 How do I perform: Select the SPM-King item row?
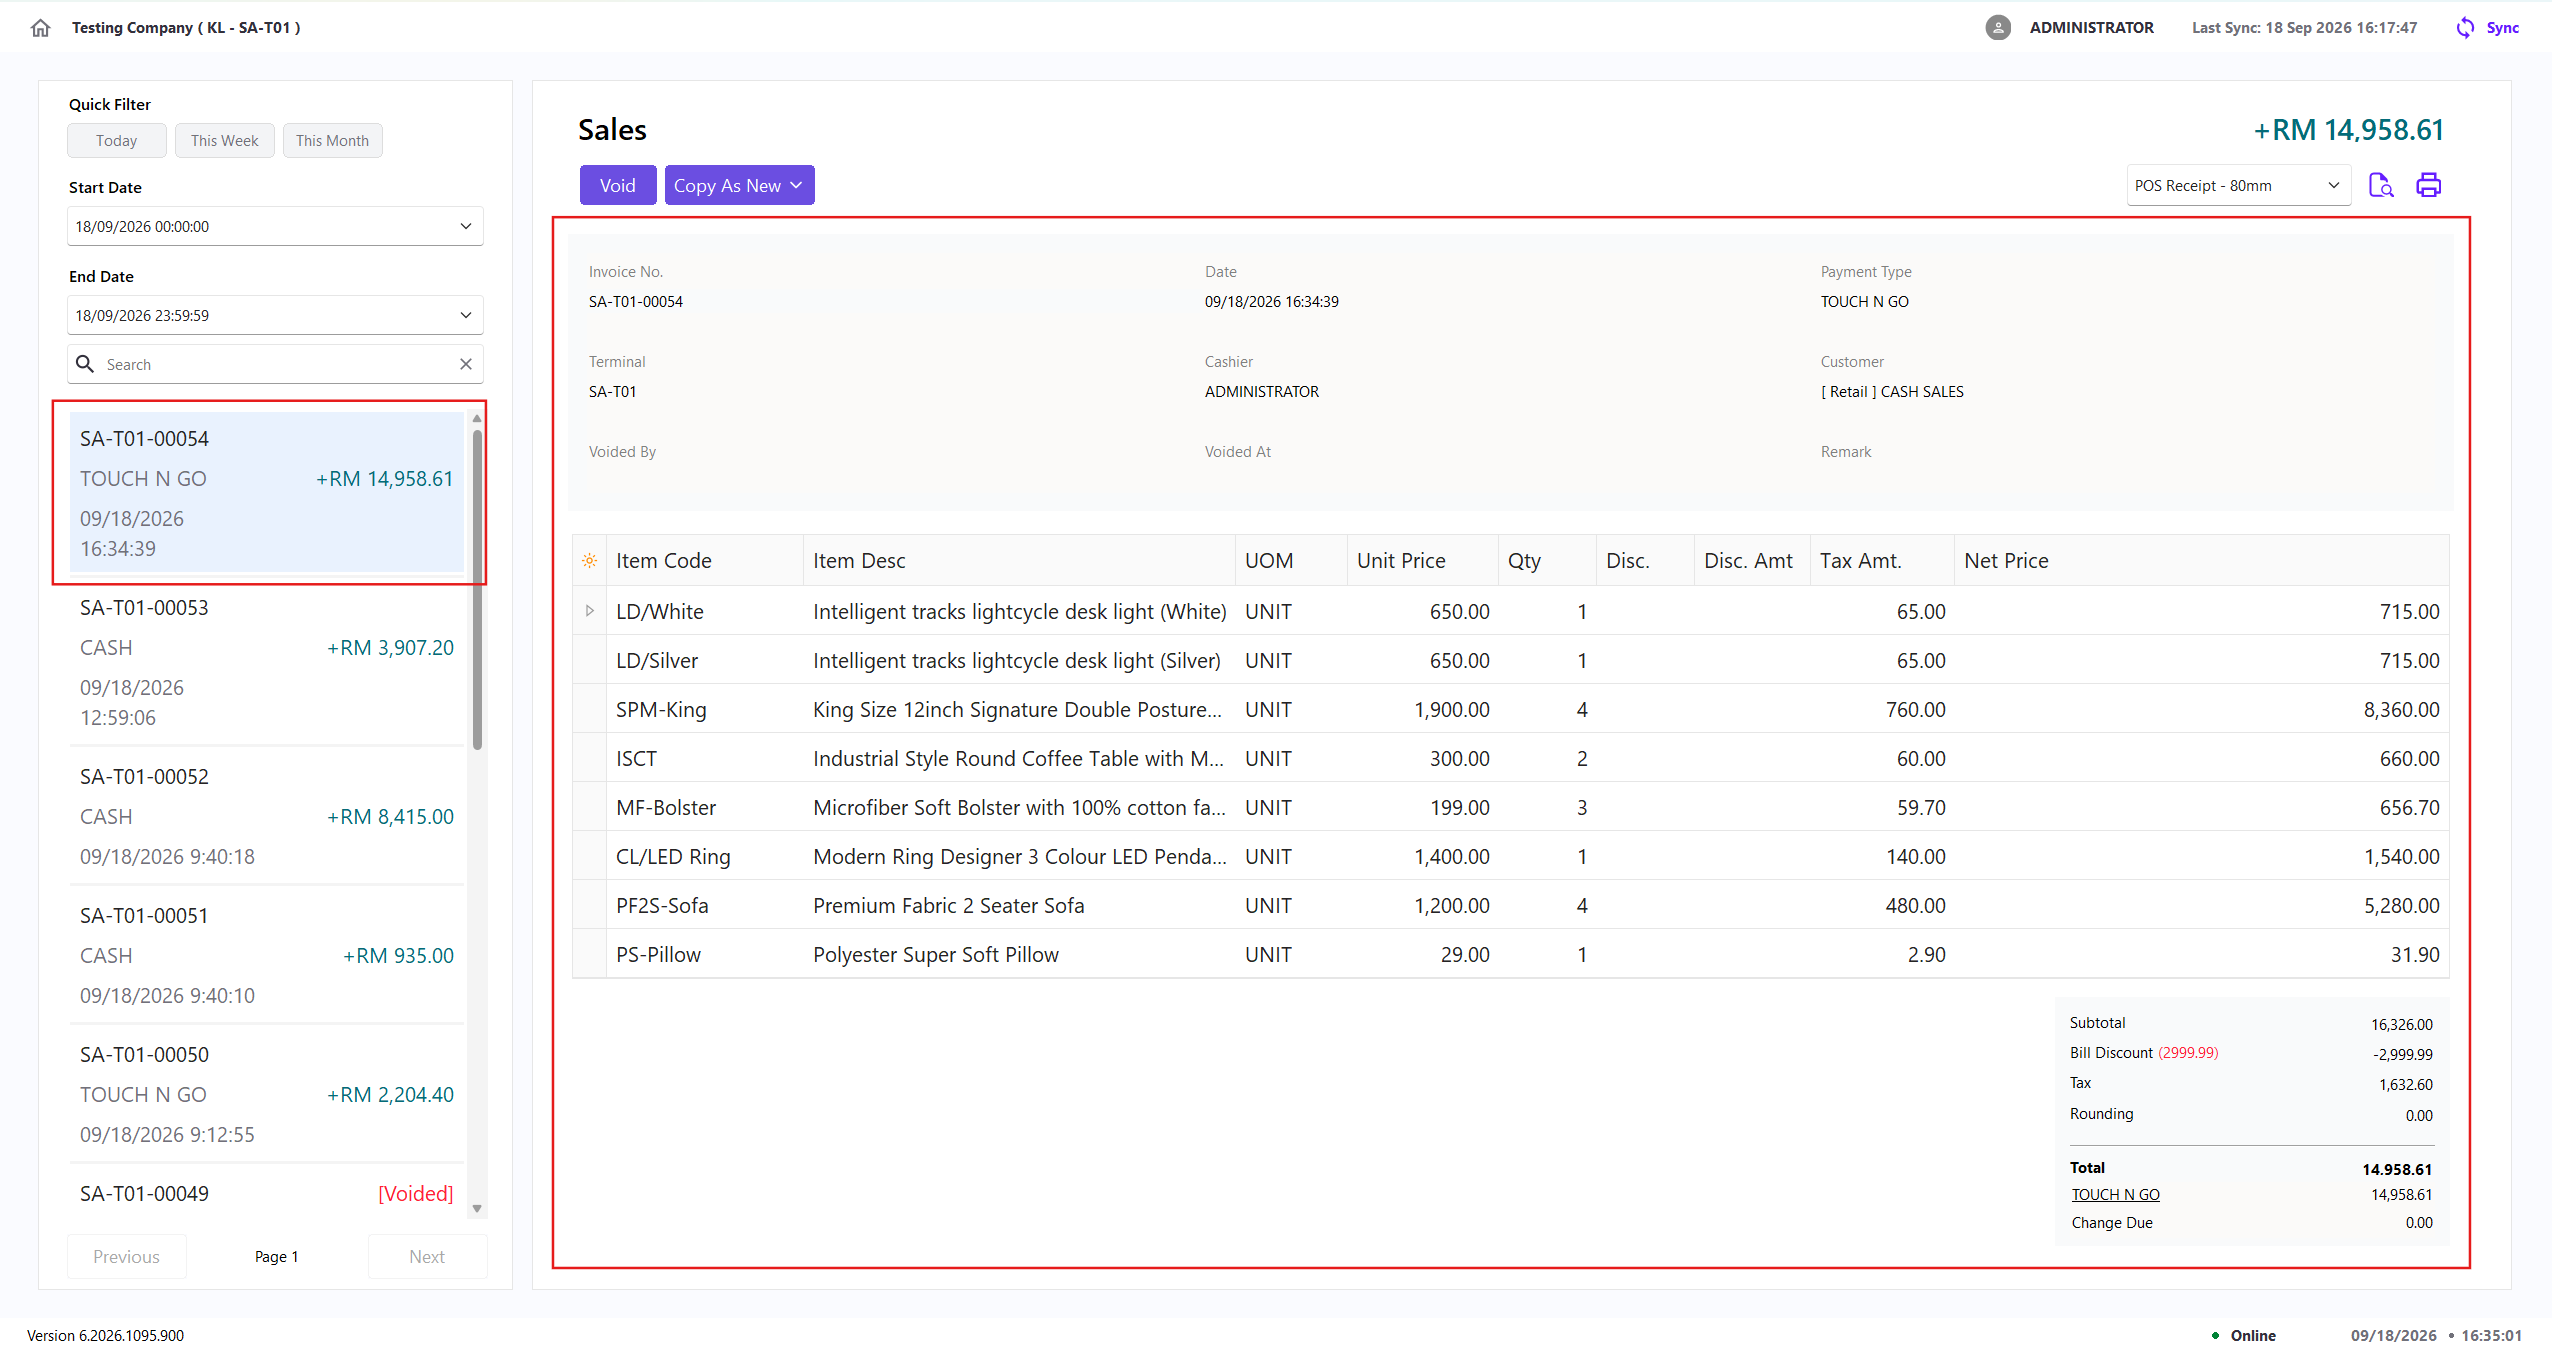click(x=1511, y=709)
